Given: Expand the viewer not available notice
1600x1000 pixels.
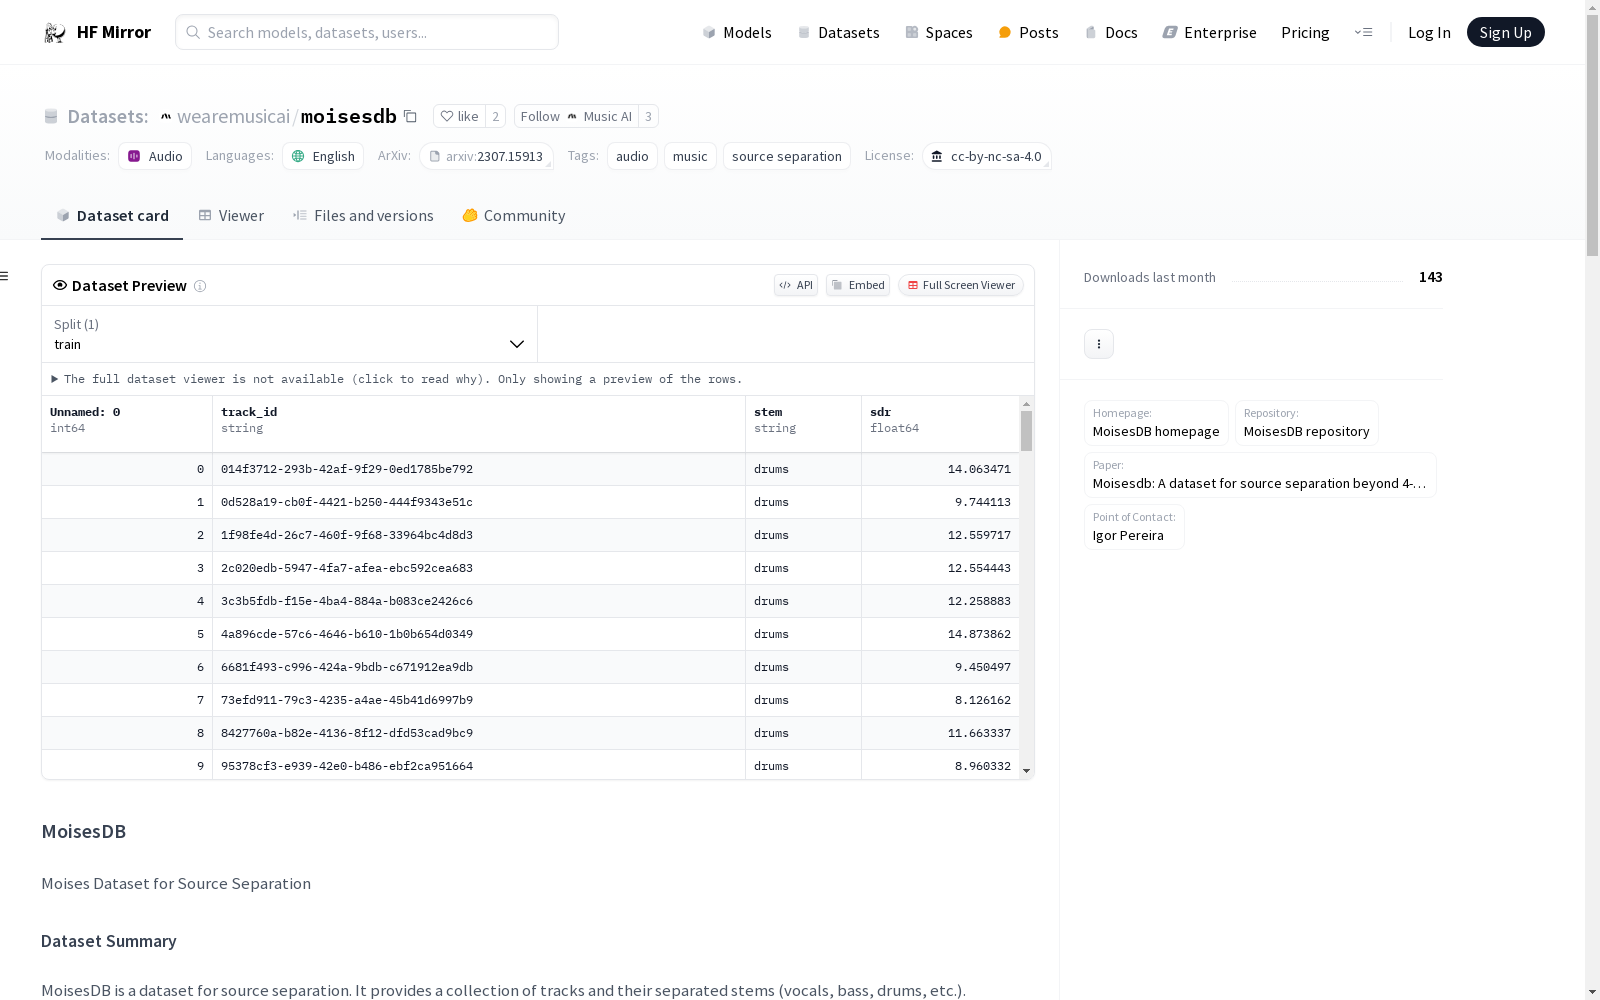Looking at the screenshot, I should click(x=396, y=379).
